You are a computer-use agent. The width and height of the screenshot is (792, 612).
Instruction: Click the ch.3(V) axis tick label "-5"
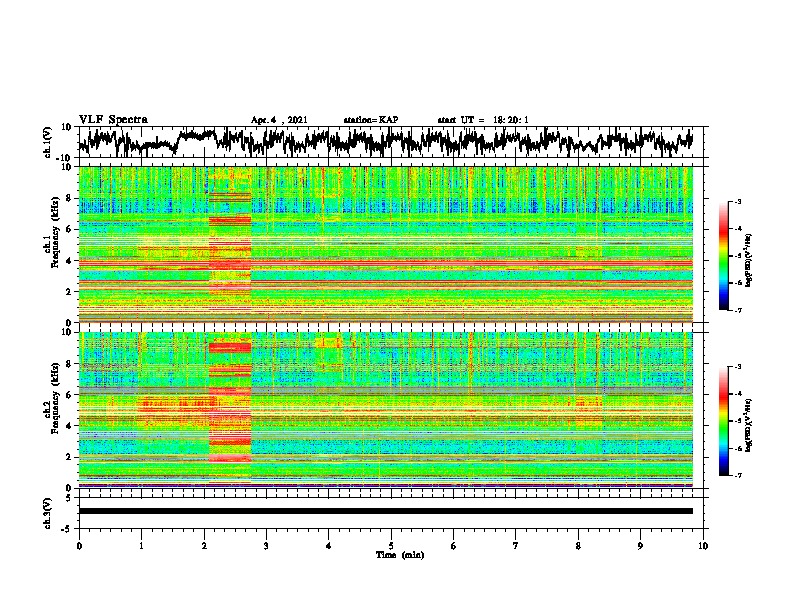pos(67,529)
